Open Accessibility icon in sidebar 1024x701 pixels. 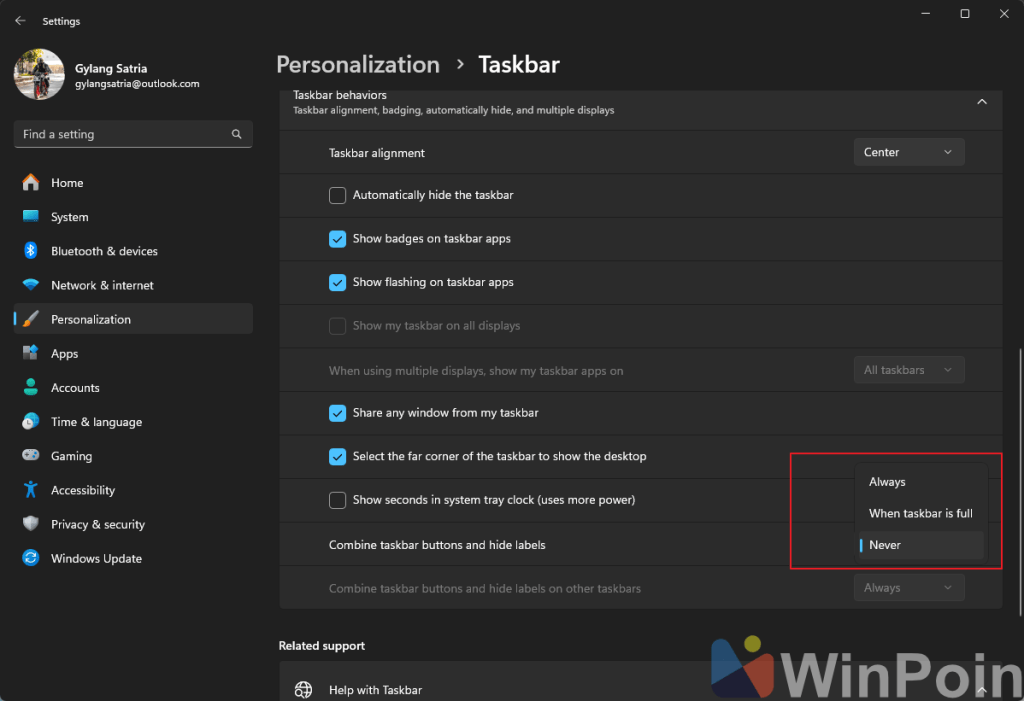point(31,490)
